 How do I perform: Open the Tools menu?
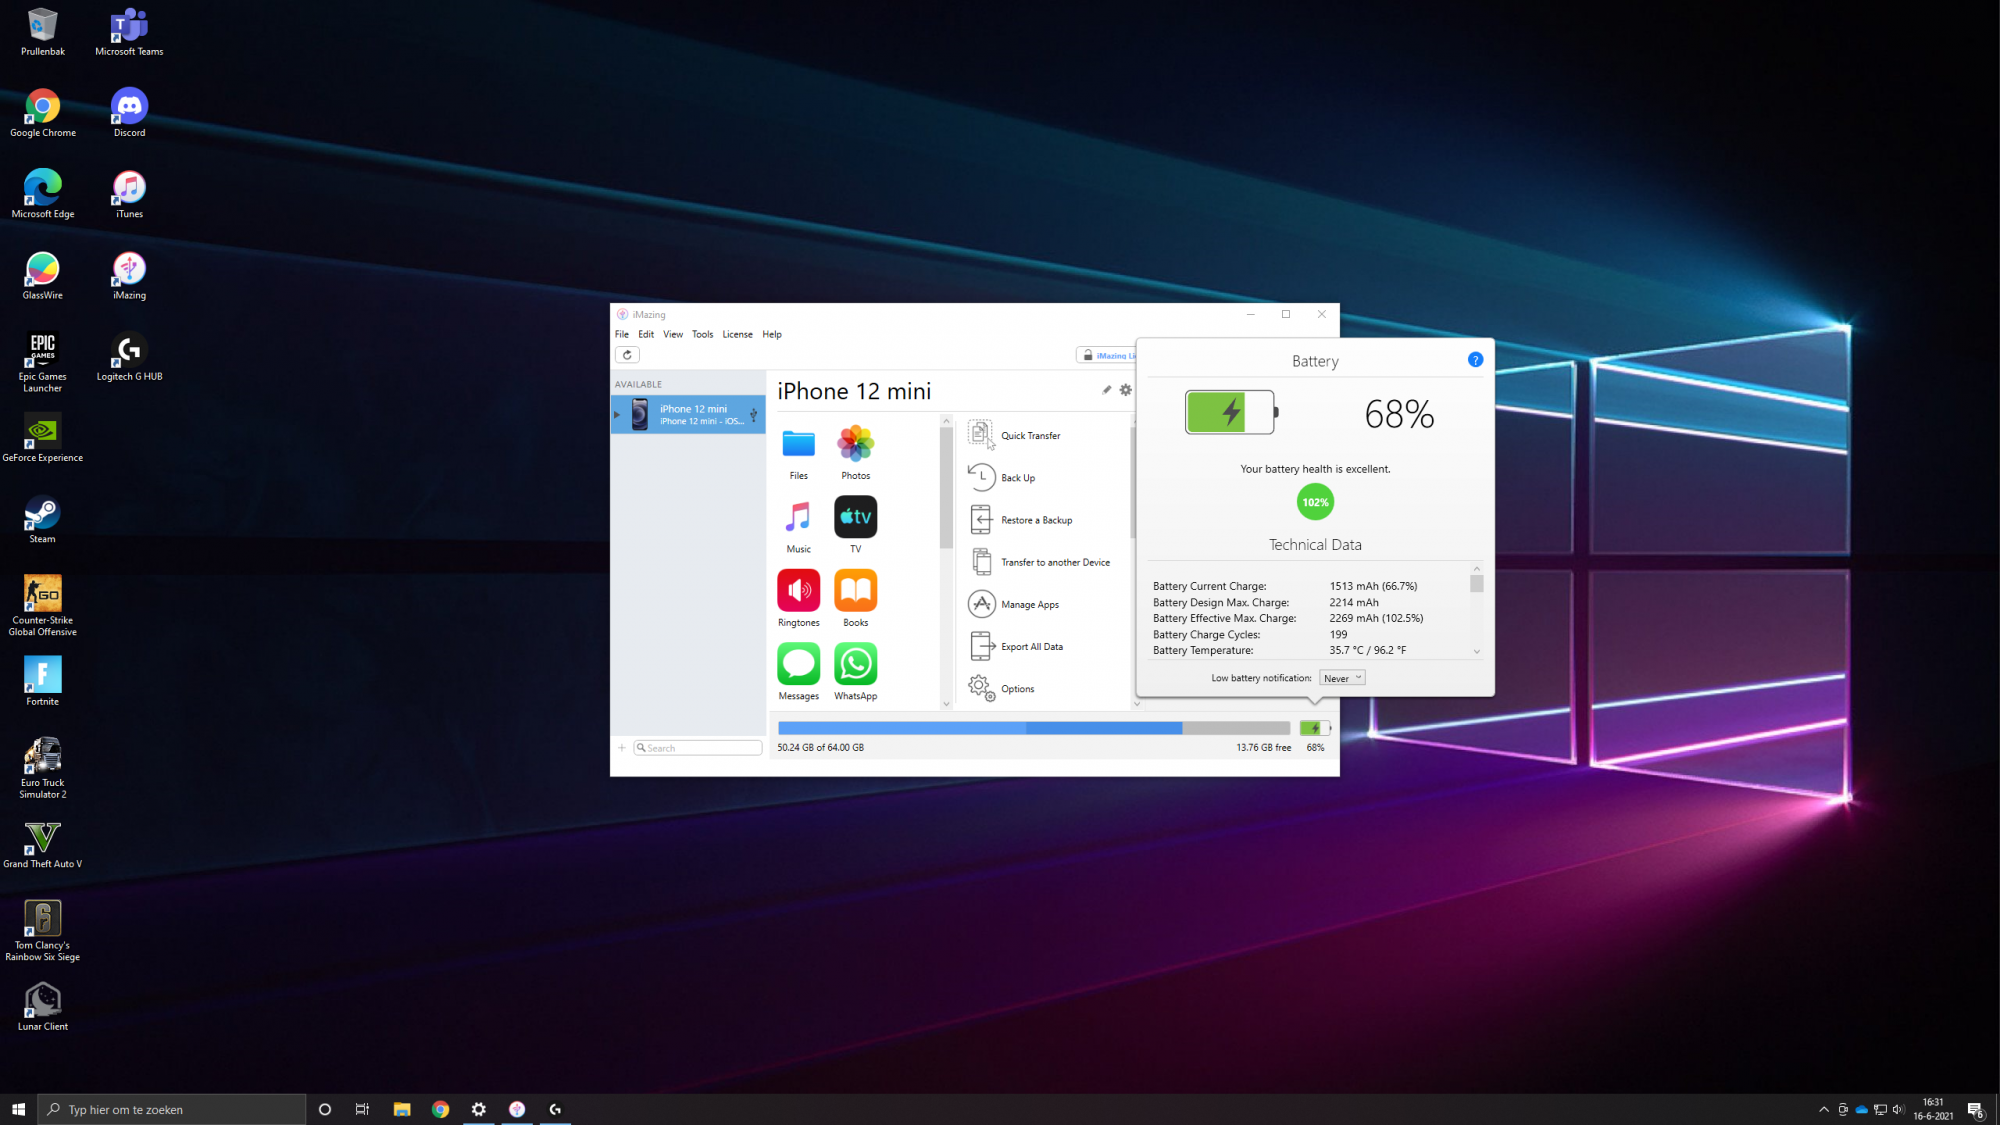(703, 334)
